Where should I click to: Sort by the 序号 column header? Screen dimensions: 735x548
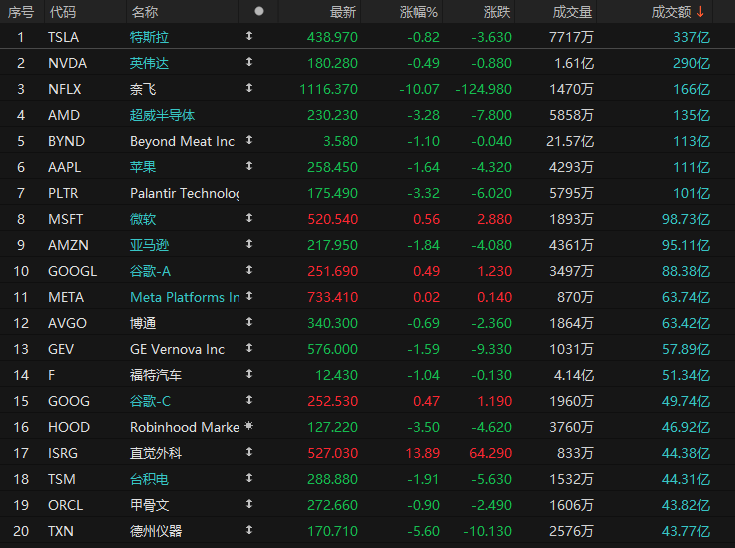click(21, 12)
